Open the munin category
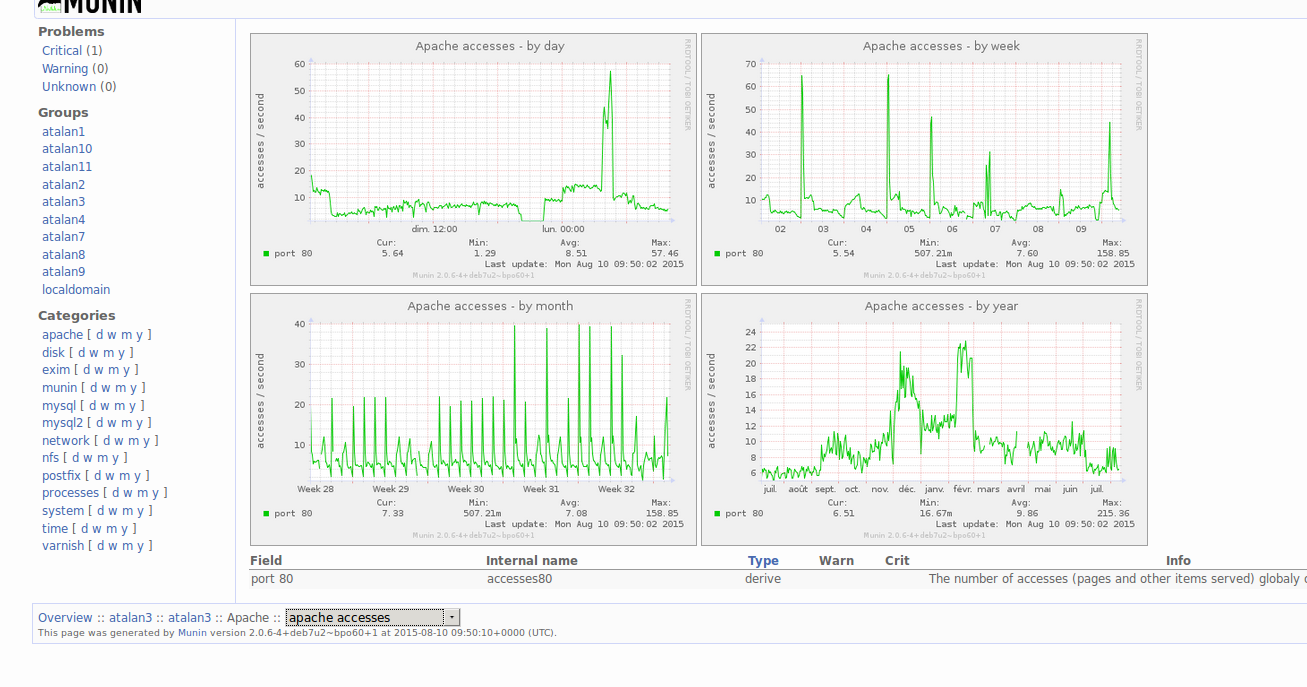The height and width of the screenshot is (687, 1307). point(59,388)
